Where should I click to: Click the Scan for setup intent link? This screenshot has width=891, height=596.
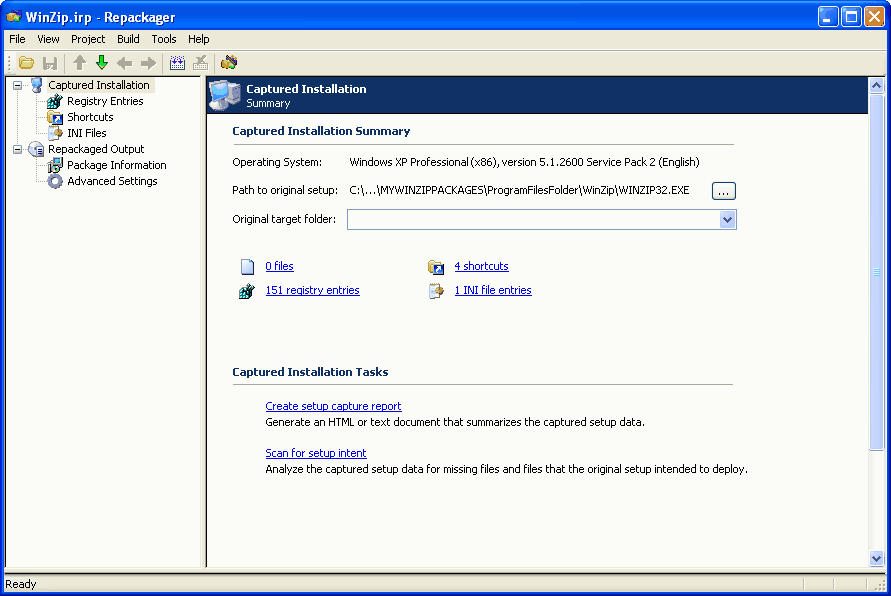tap(316, 453)
